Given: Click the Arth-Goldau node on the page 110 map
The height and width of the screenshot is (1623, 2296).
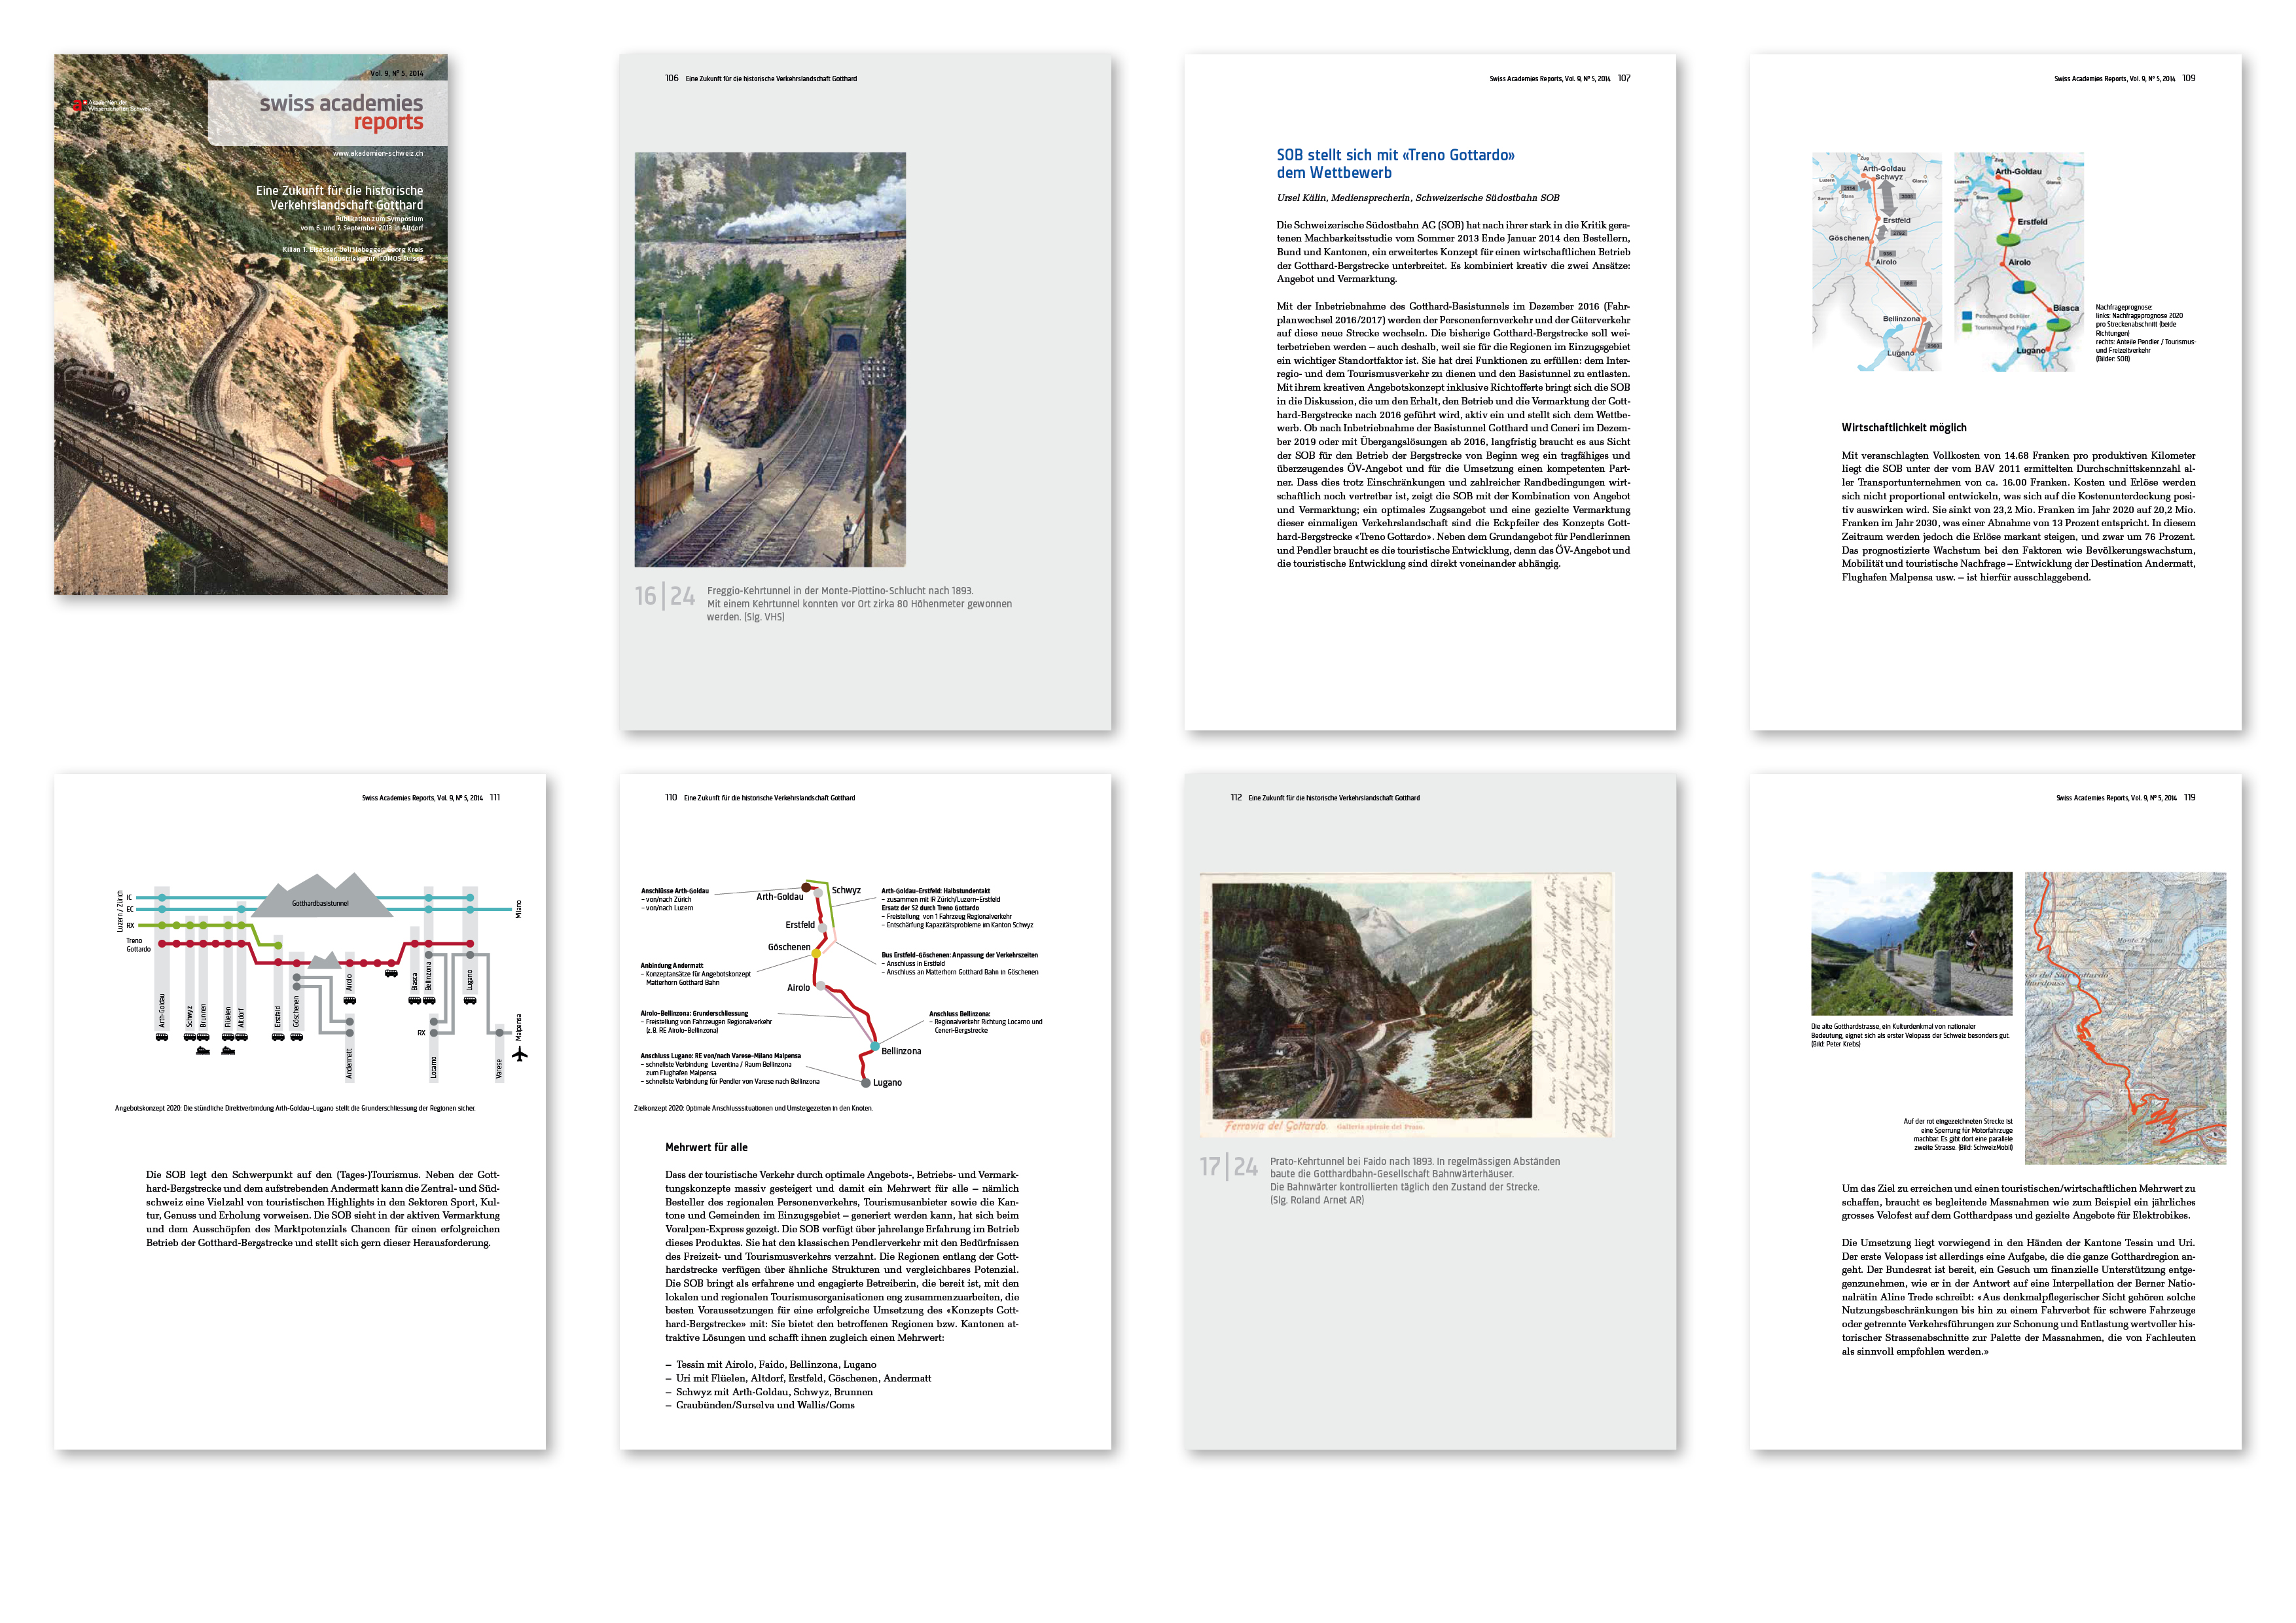Looking at the screenshot, I should coord(806,887).
